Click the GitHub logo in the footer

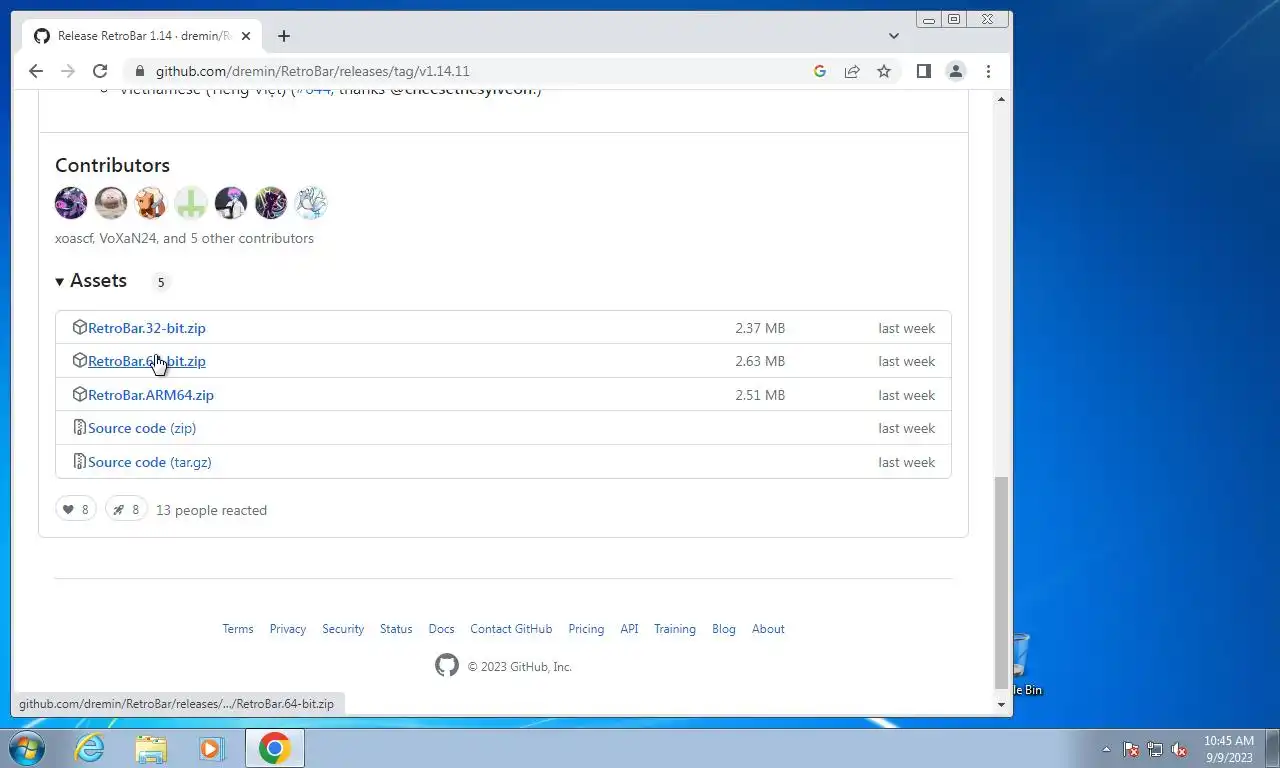pos(447,666)
